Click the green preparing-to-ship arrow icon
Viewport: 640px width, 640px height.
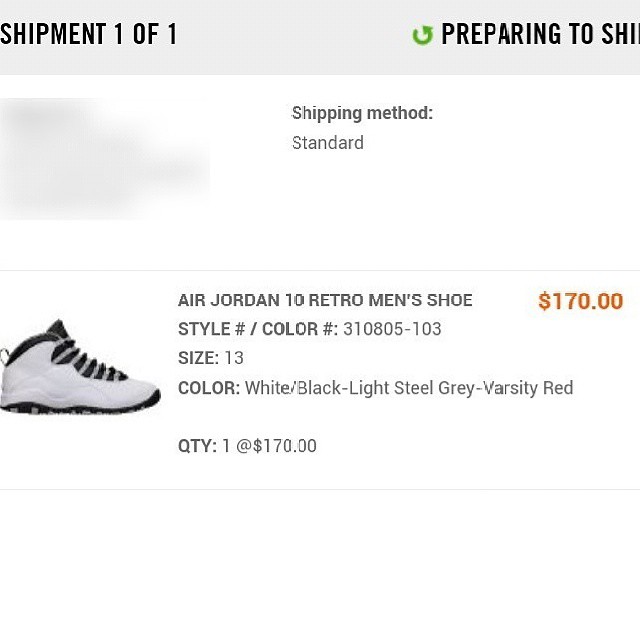[x=423, y=35]
